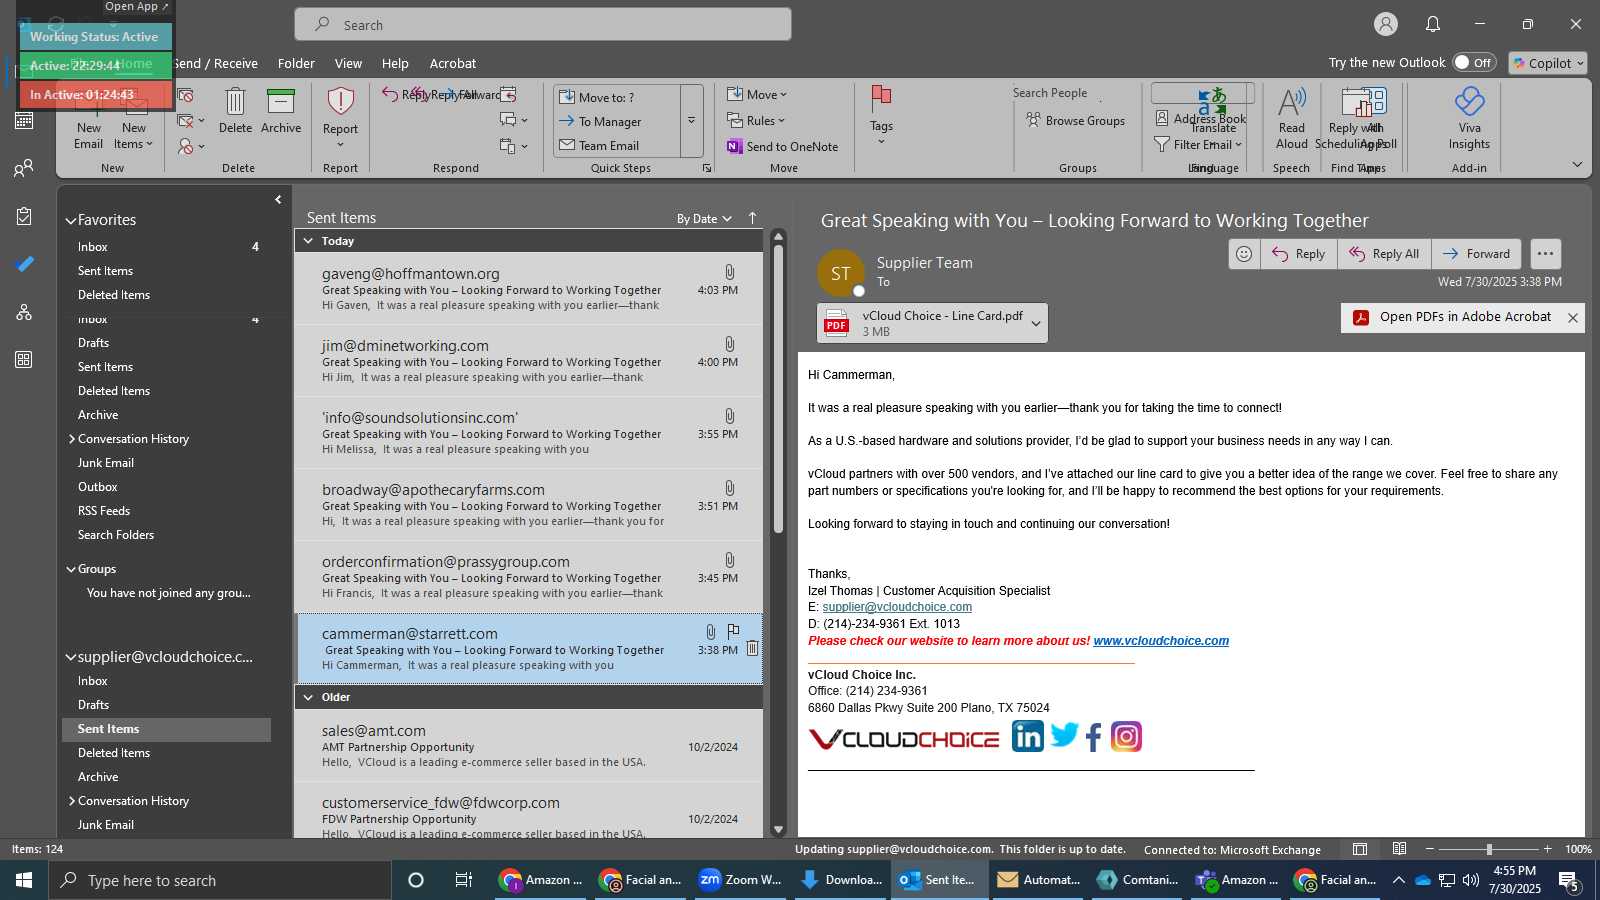This screenshot has height=900, width=1600.
Task: Click Reply All in reading pane
Action: click(x=1384, y=254)
